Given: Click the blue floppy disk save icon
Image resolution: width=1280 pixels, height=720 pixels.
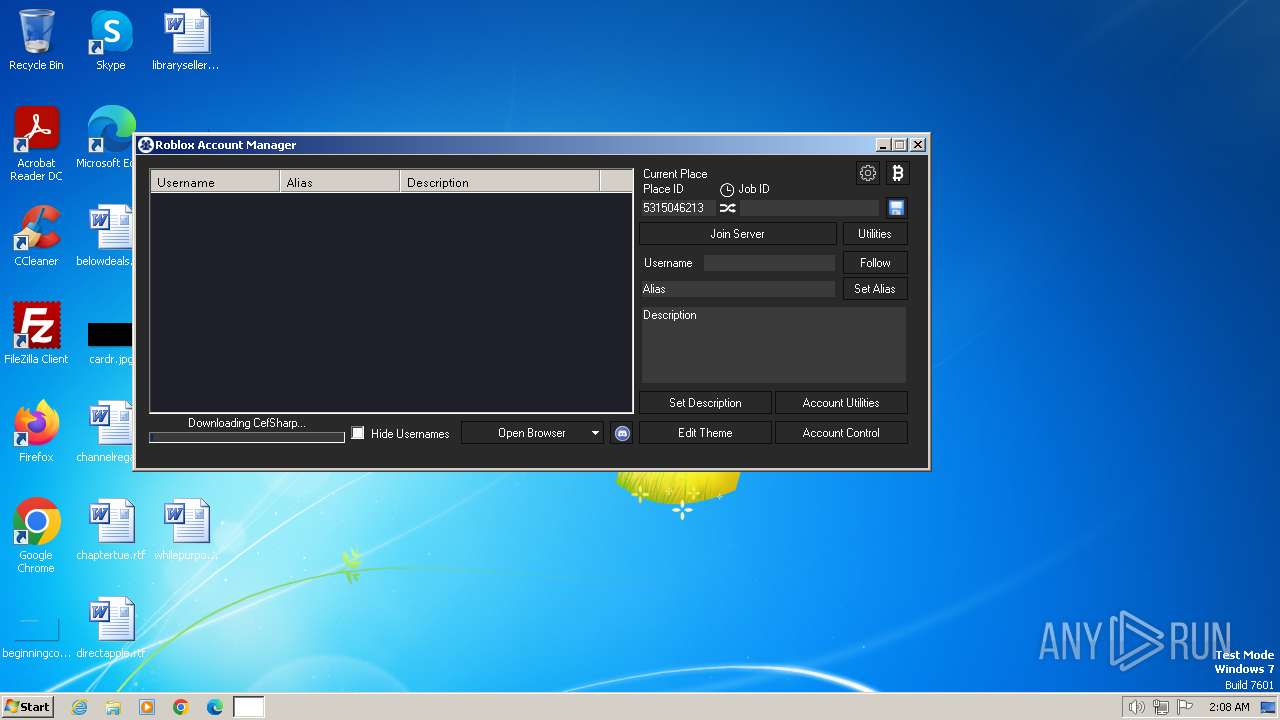Looking at the screenshot, I should point(896,208).
